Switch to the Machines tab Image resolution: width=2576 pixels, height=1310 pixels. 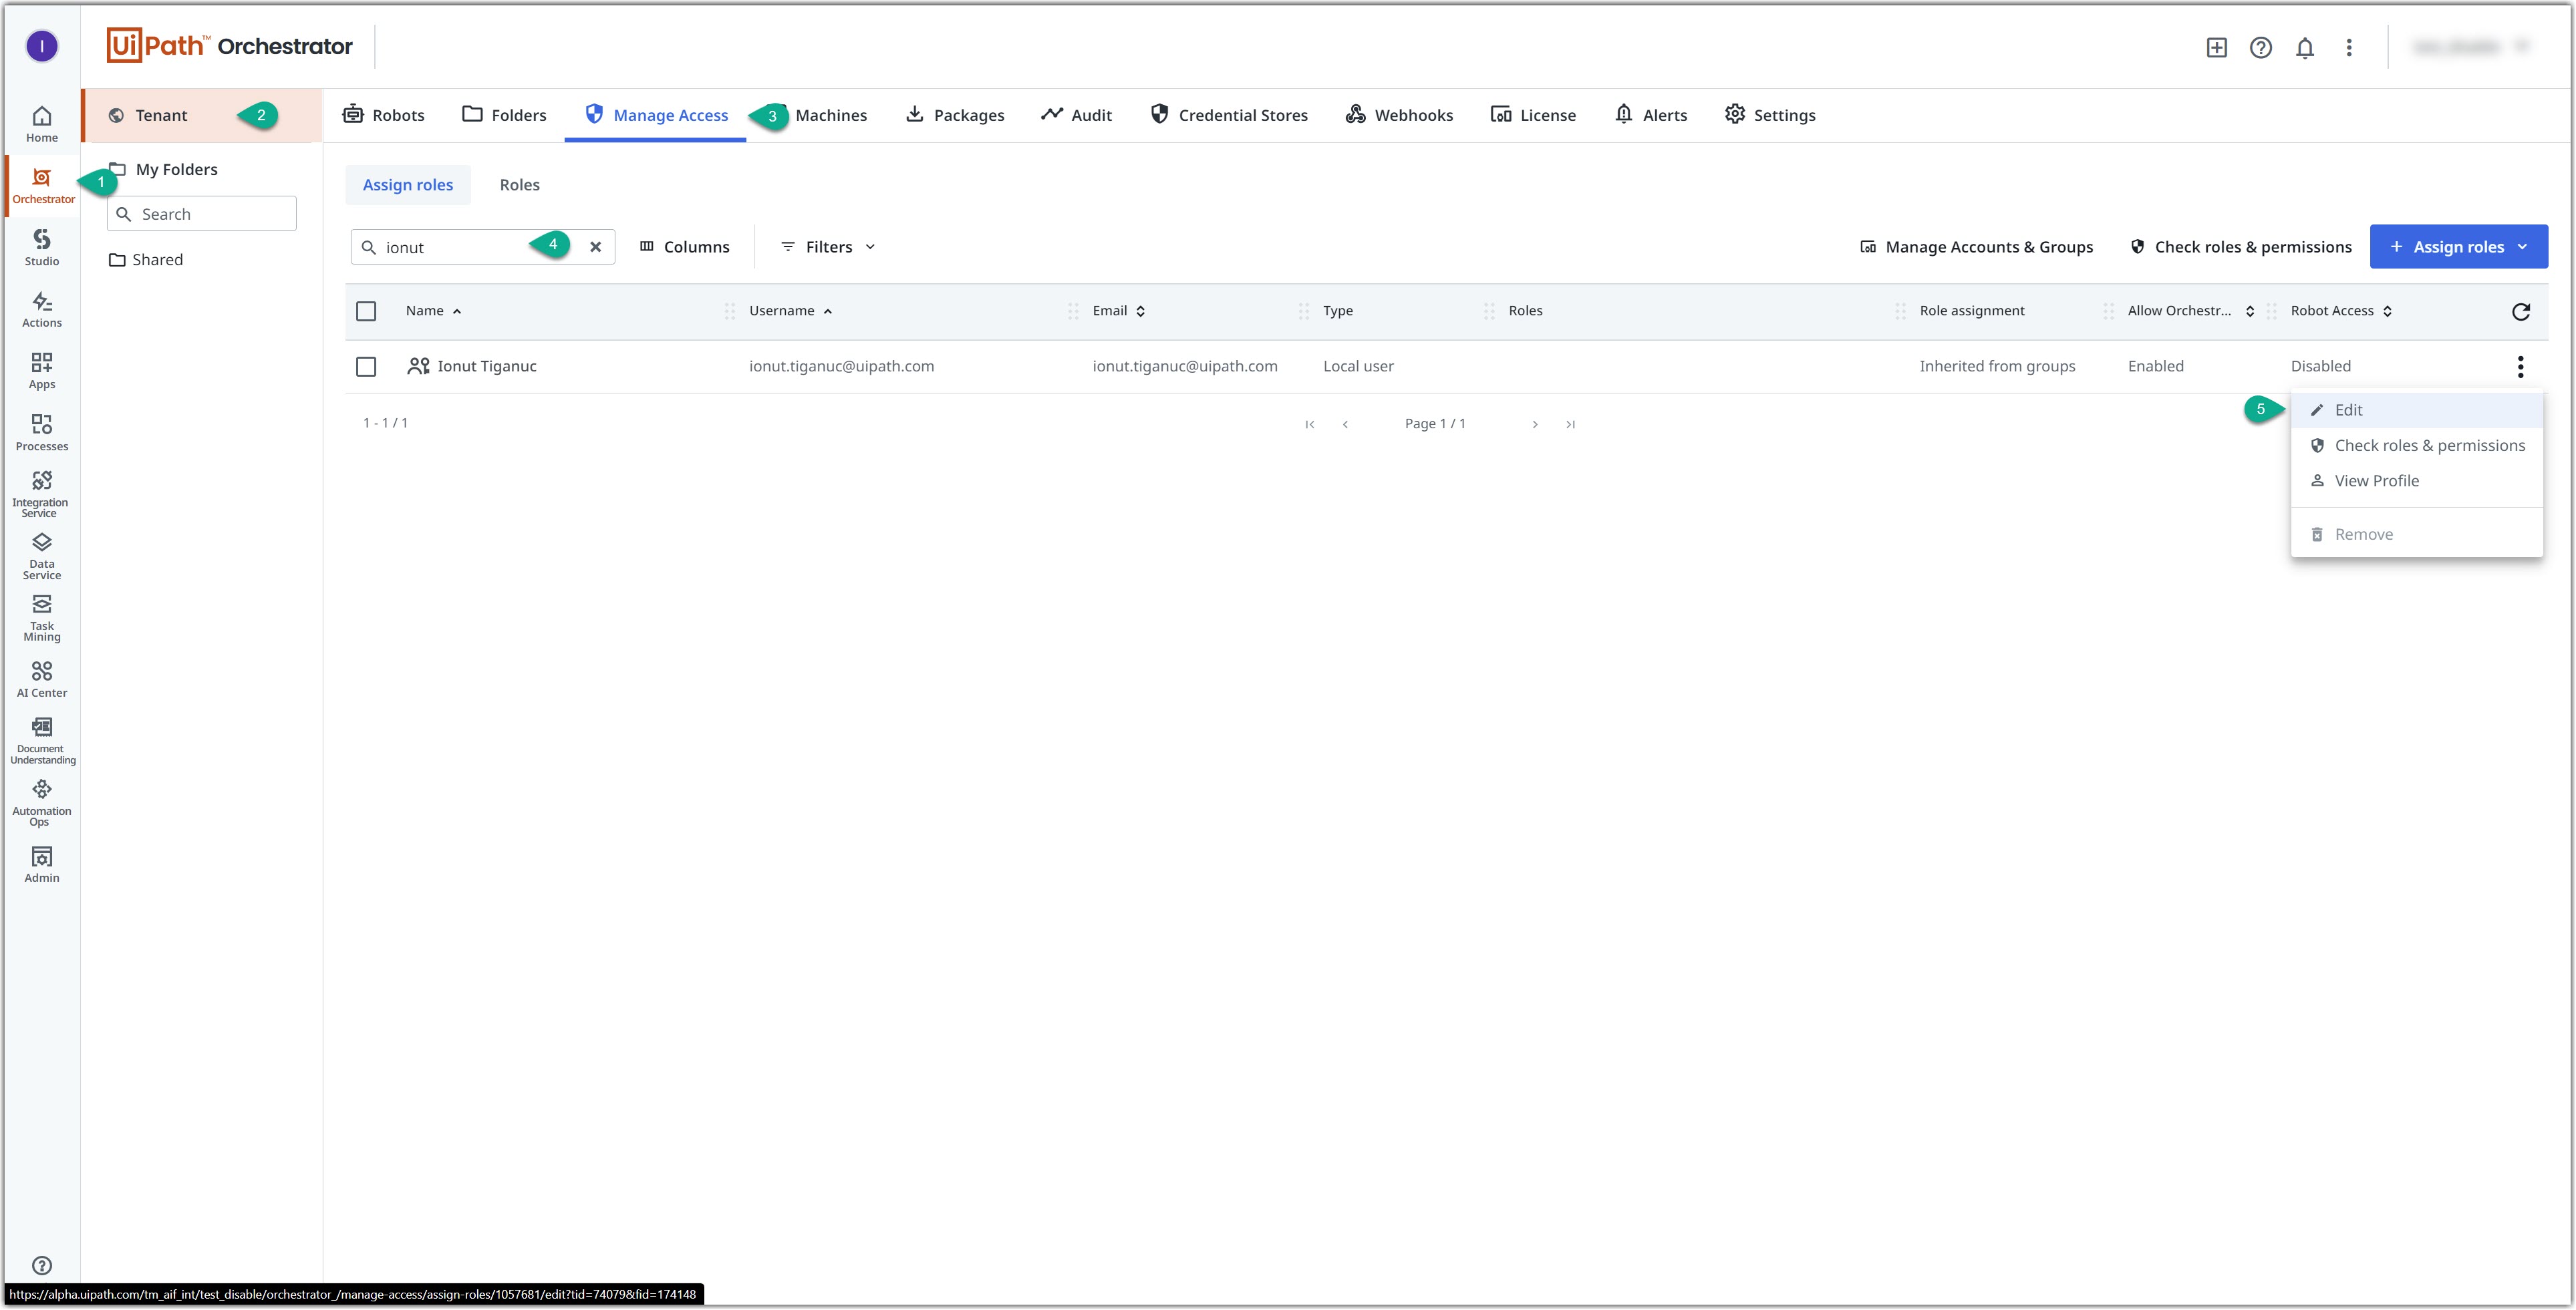click(x=830, y=115)
